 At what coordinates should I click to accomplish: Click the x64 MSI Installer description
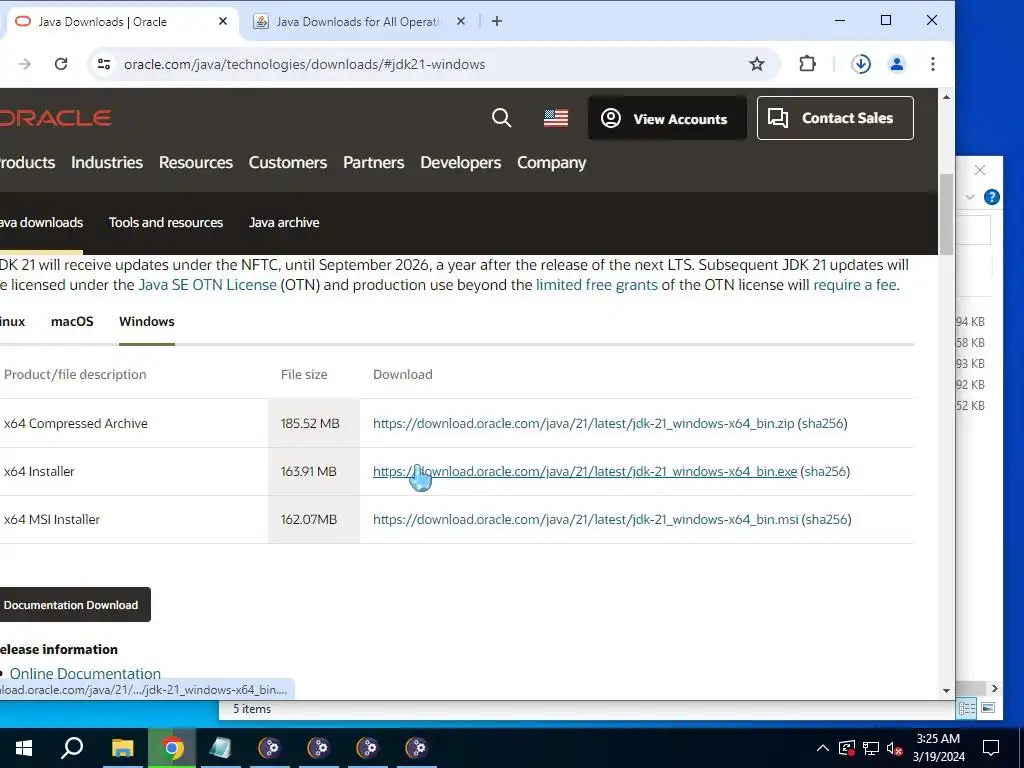pos(52,520)
